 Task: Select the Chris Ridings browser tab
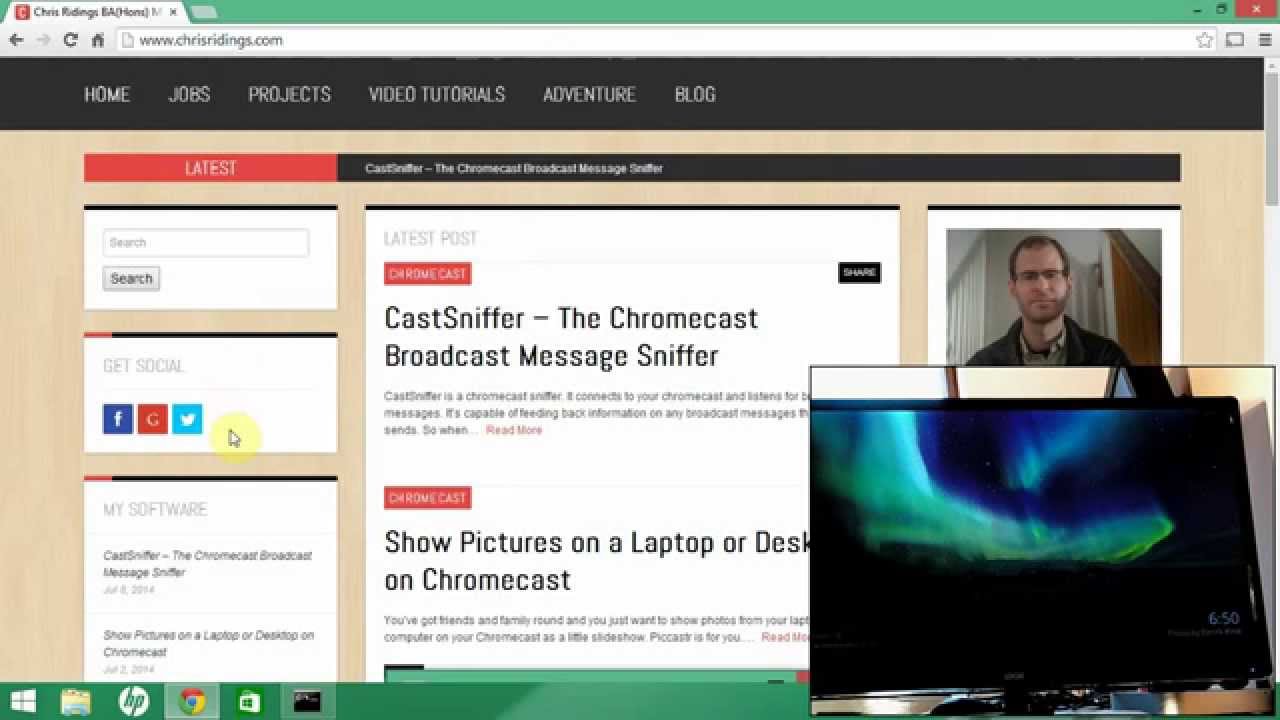point(96,12)
